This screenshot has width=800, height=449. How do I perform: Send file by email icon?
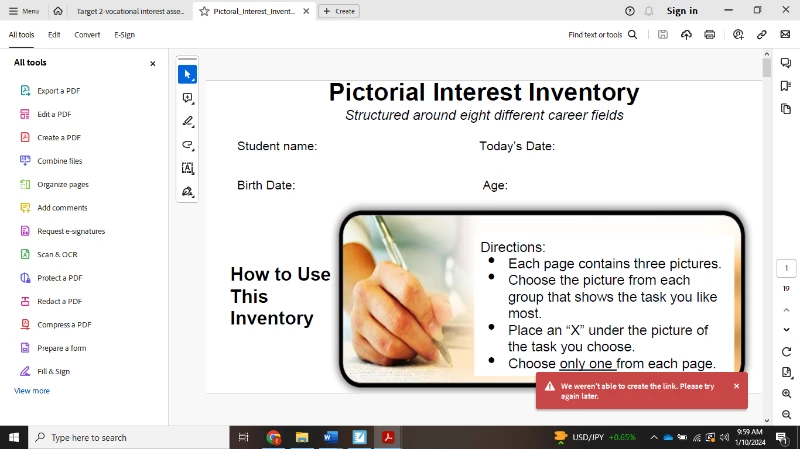[x=785, y=35]
